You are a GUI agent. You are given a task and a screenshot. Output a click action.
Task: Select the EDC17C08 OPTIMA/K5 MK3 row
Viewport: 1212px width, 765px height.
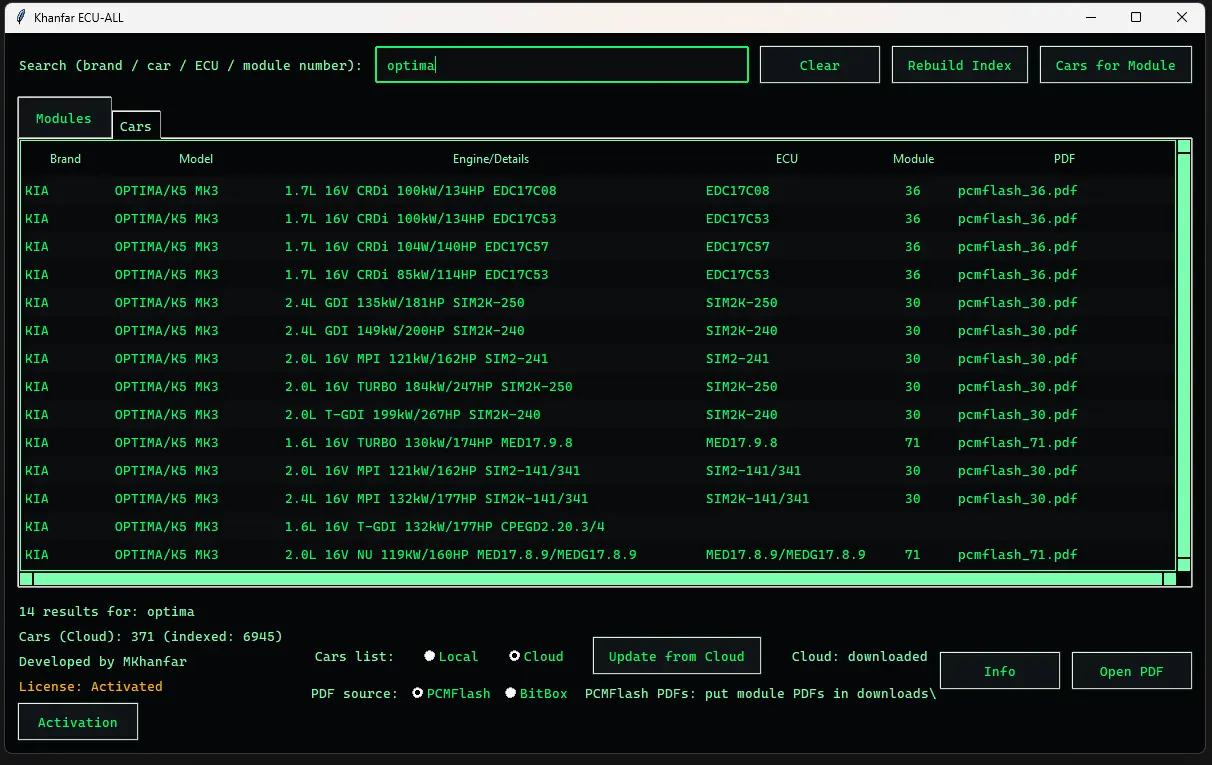(x=400, y=190)
